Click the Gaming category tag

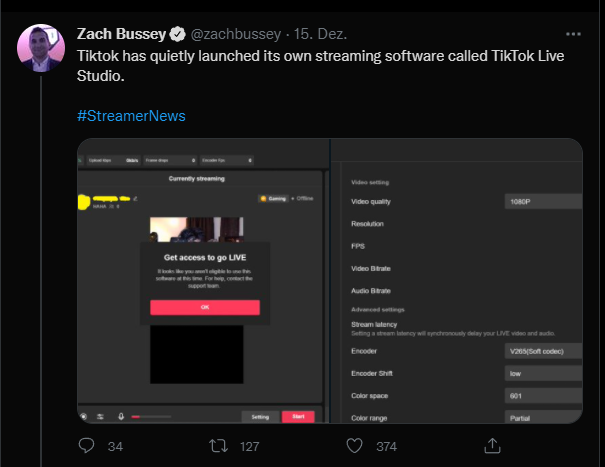pyautogui.click(x=272, y=198)
